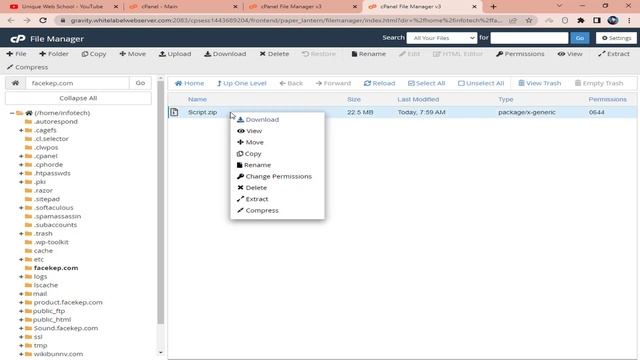
Task: Select the product.facekep.com folder in the tree
Action: pos(68,302)
